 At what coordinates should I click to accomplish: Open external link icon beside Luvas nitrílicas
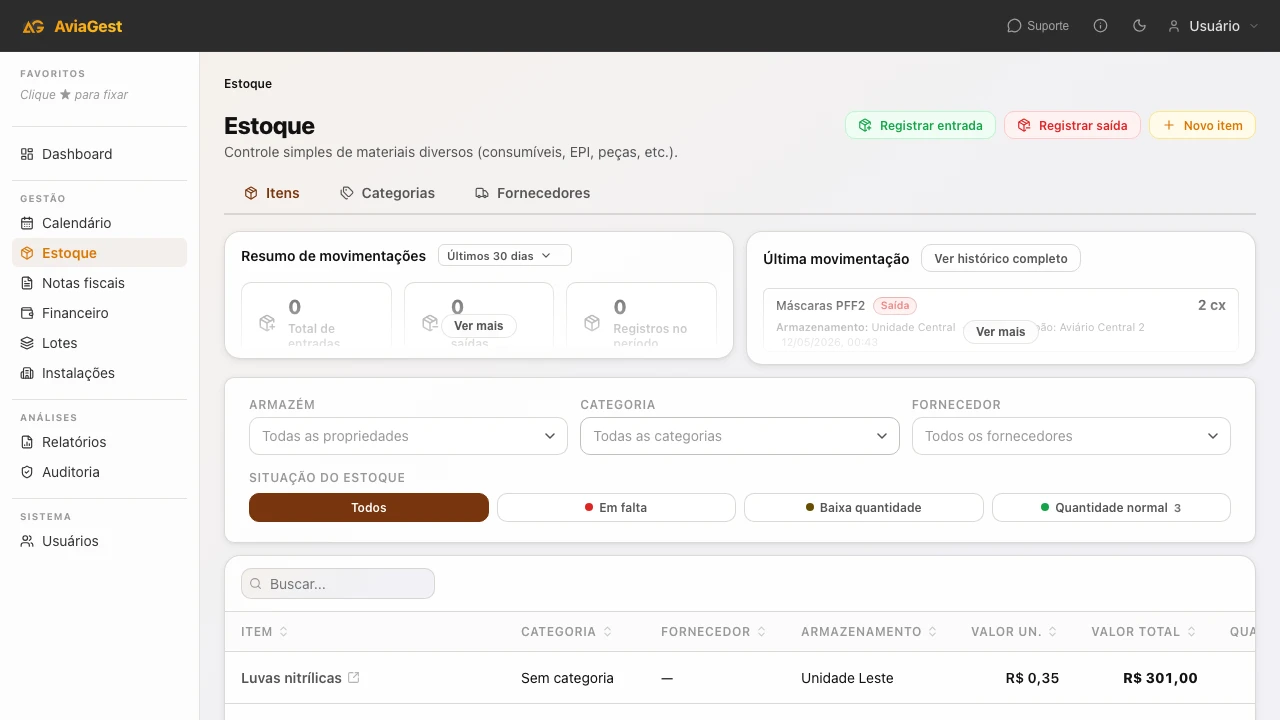(354, 678)
